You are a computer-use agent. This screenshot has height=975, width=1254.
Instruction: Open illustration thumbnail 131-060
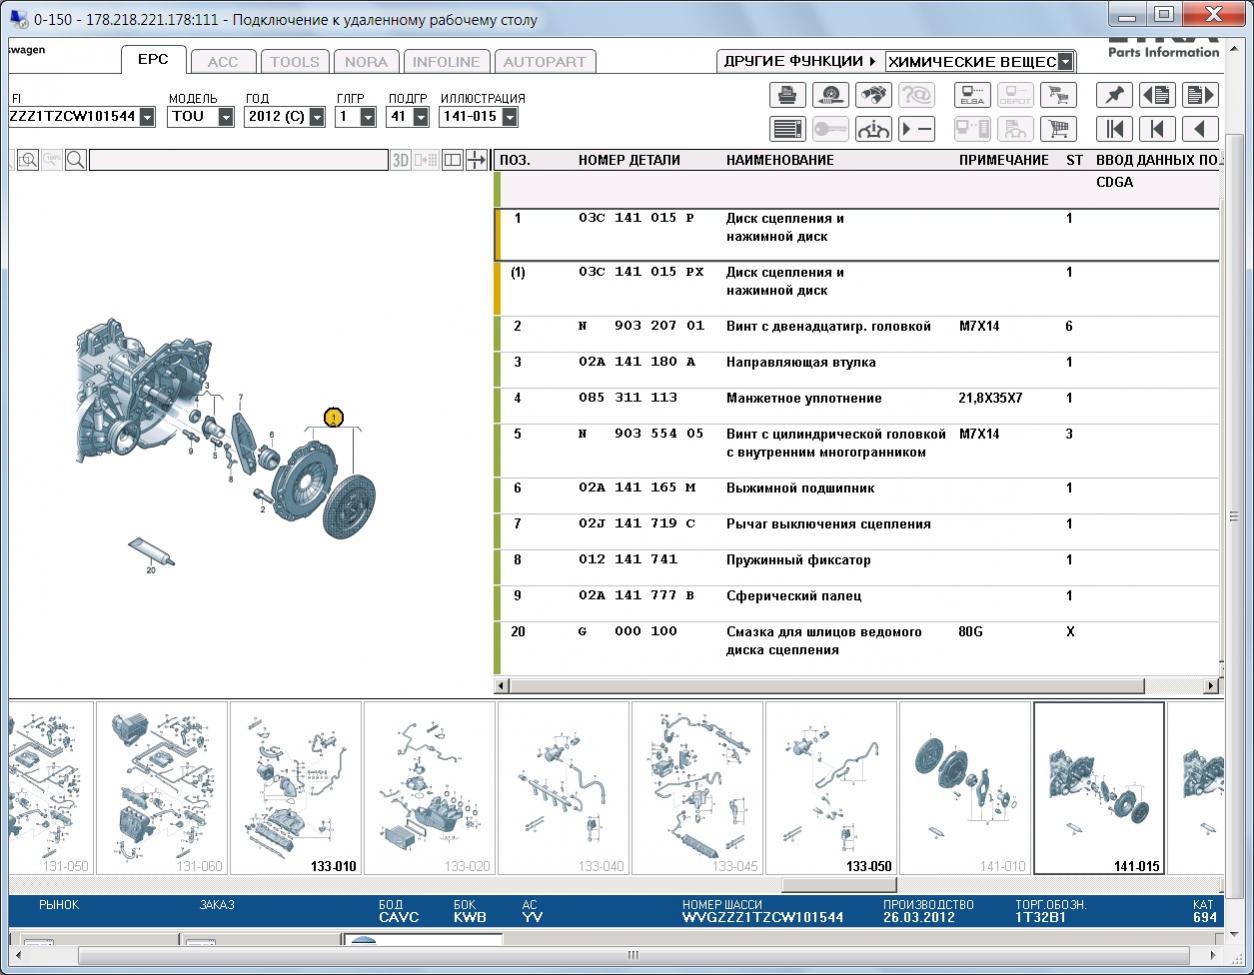[161, 788]
